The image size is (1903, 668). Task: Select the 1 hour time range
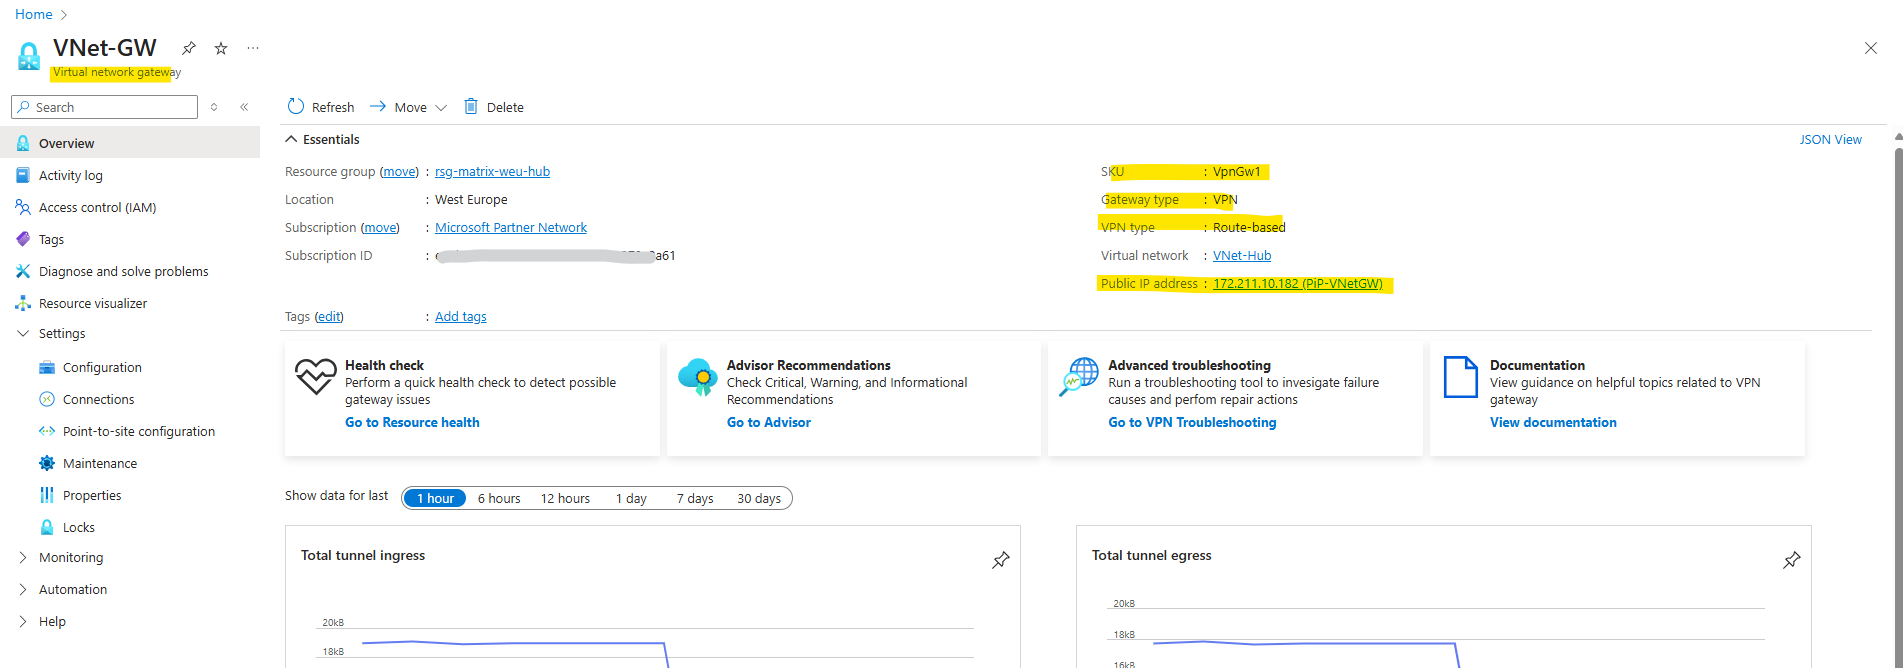(435, 498)
